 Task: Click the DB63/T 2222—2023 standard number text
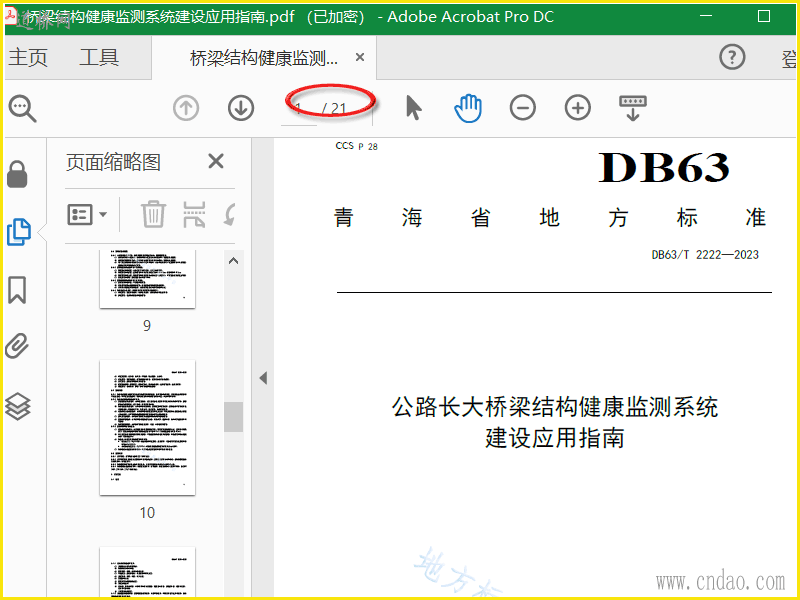[x=705, y=255]
